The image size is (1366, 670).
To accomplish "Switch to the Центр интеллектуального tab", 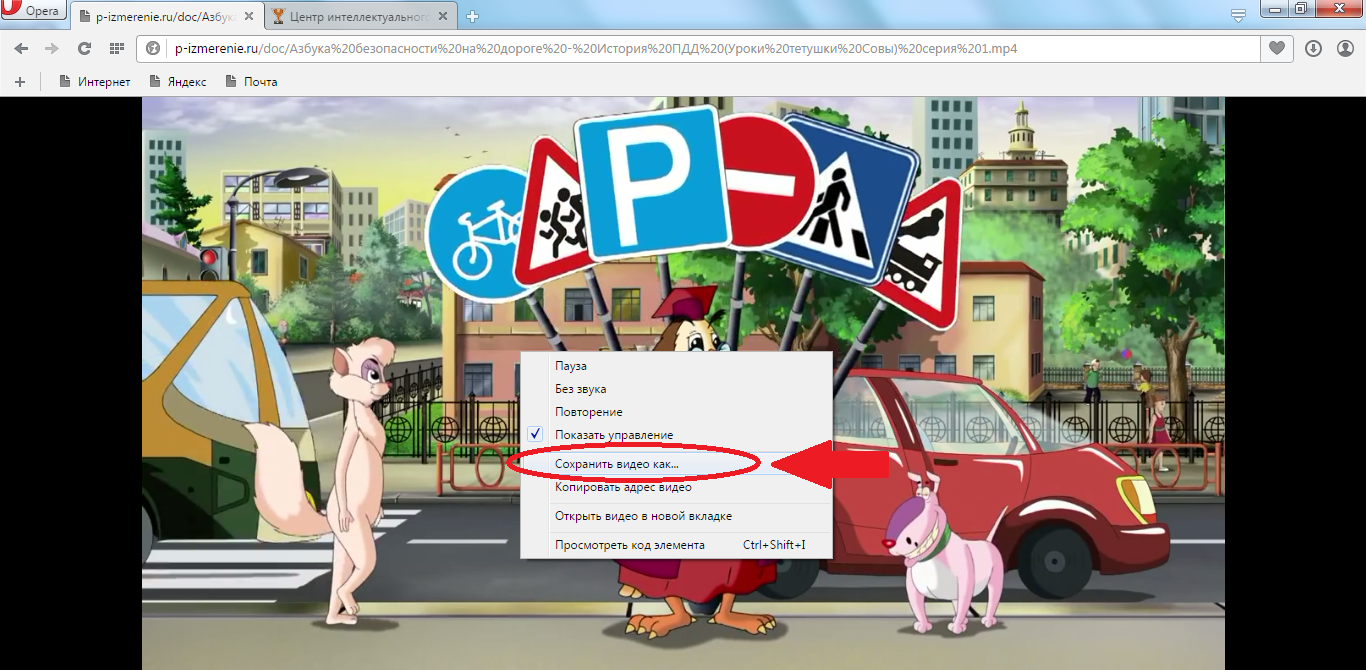I will click(x=362, y=16).
